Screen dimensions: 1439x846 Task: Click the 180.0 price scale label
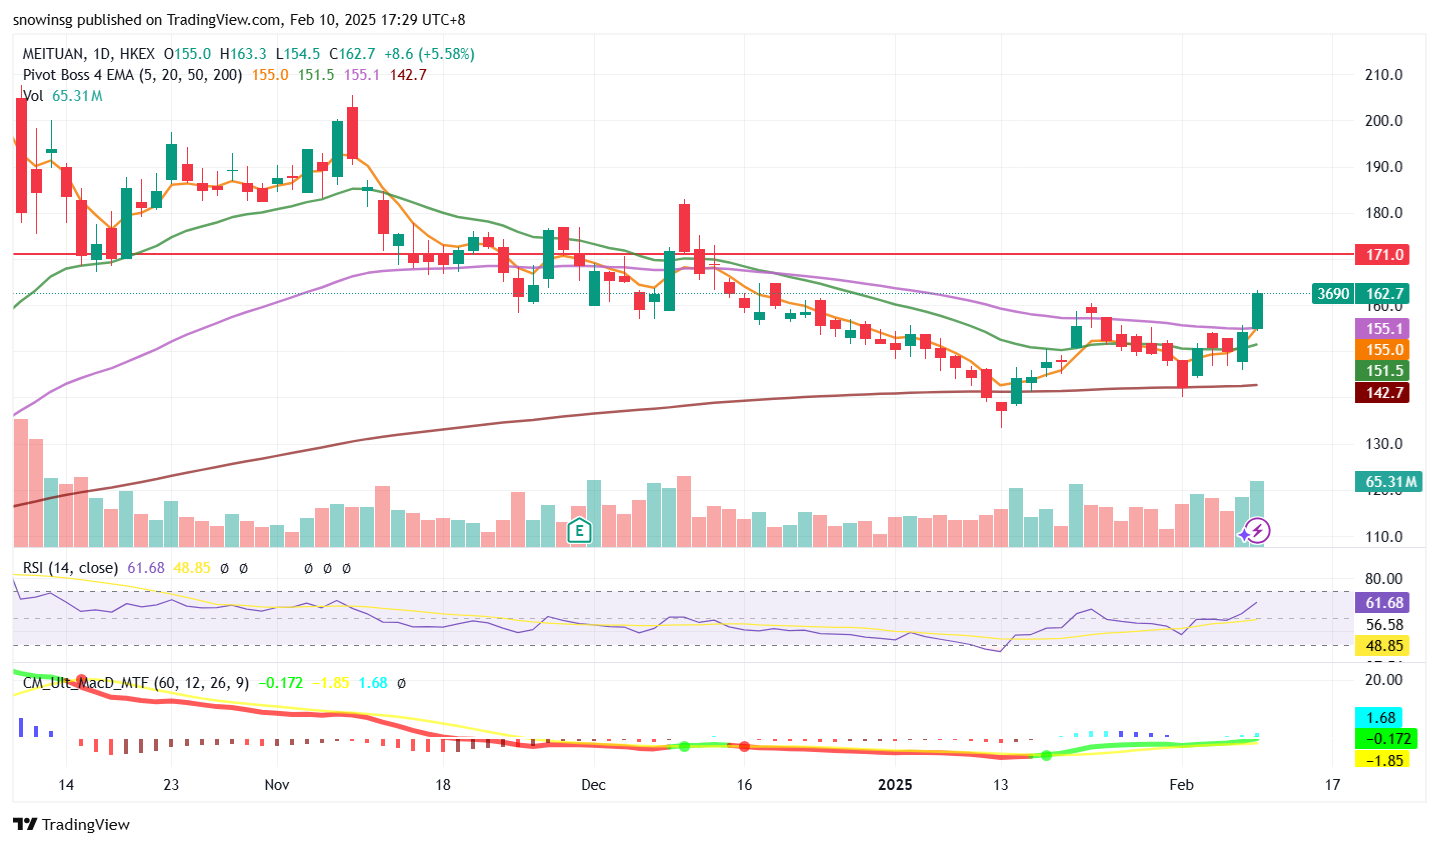(x=1384, y=213)
